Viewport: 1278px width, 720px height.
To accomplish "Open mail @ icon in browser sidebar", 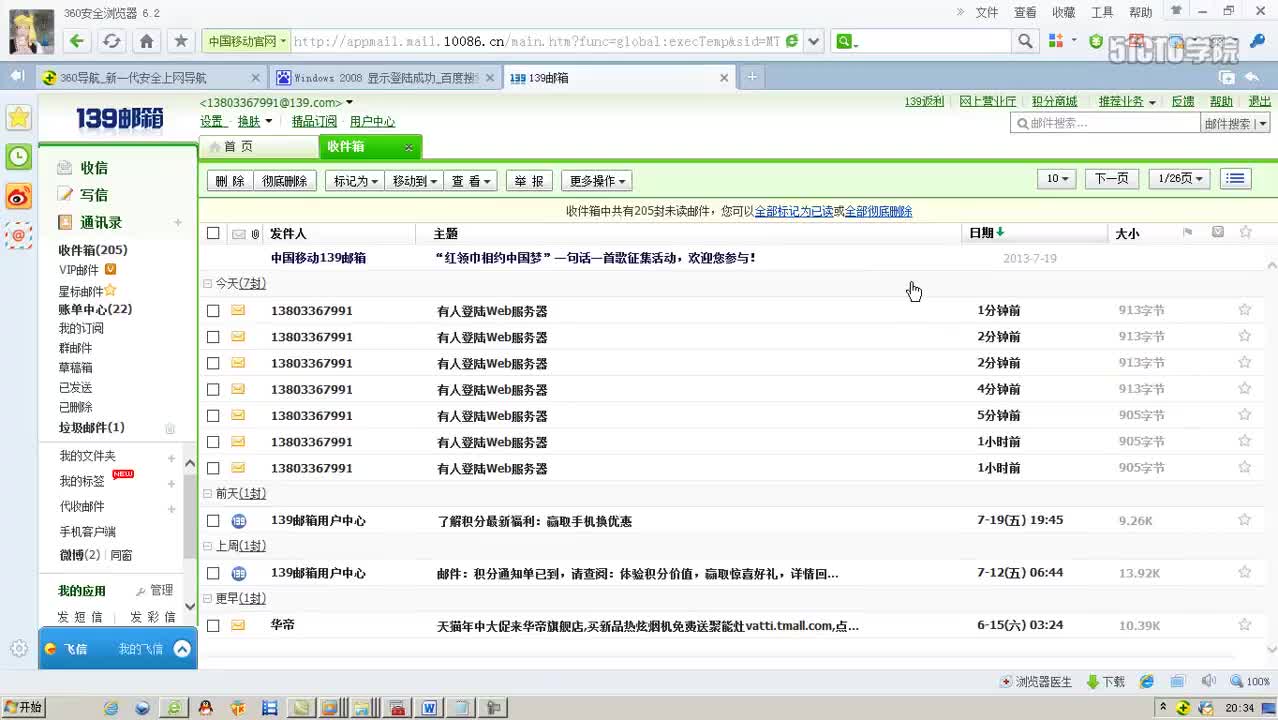I will point(19,235).
